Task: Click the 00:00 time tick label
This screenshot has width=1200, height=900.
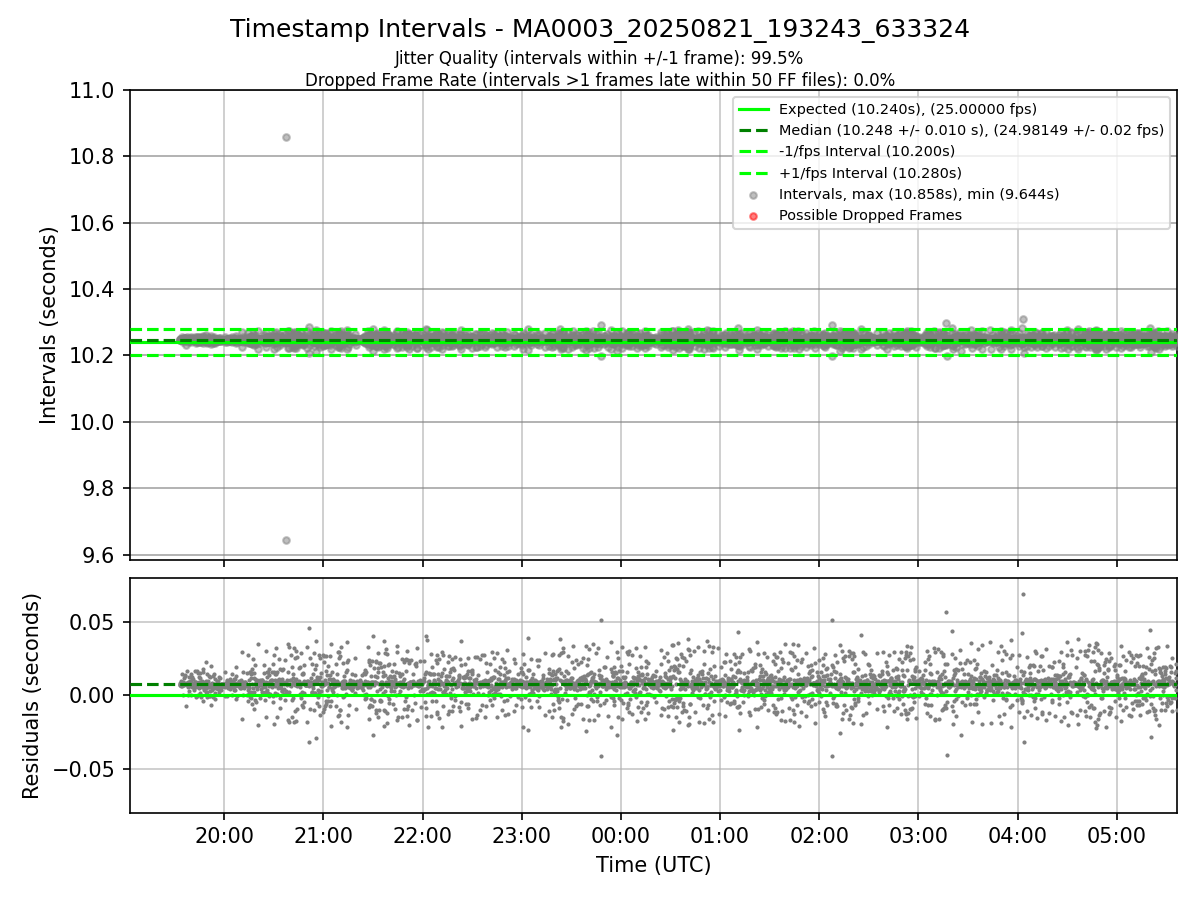Action: click(620, 836)
